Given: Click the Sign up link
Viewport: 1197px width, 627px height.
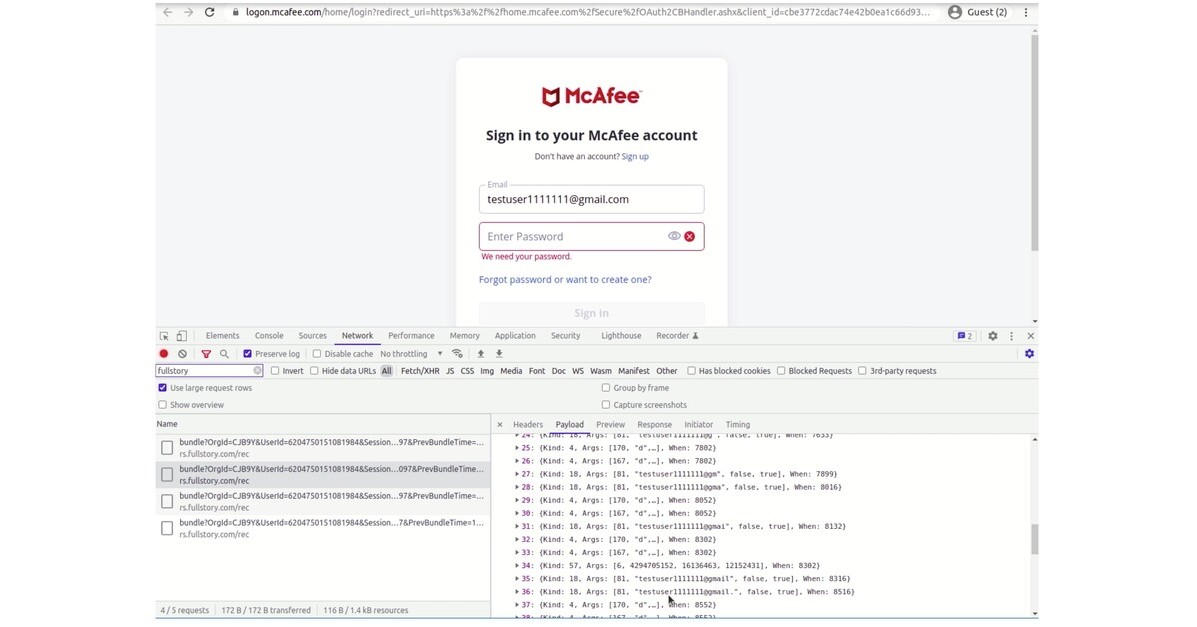Looking at the screenshot, I should point(635,157).
